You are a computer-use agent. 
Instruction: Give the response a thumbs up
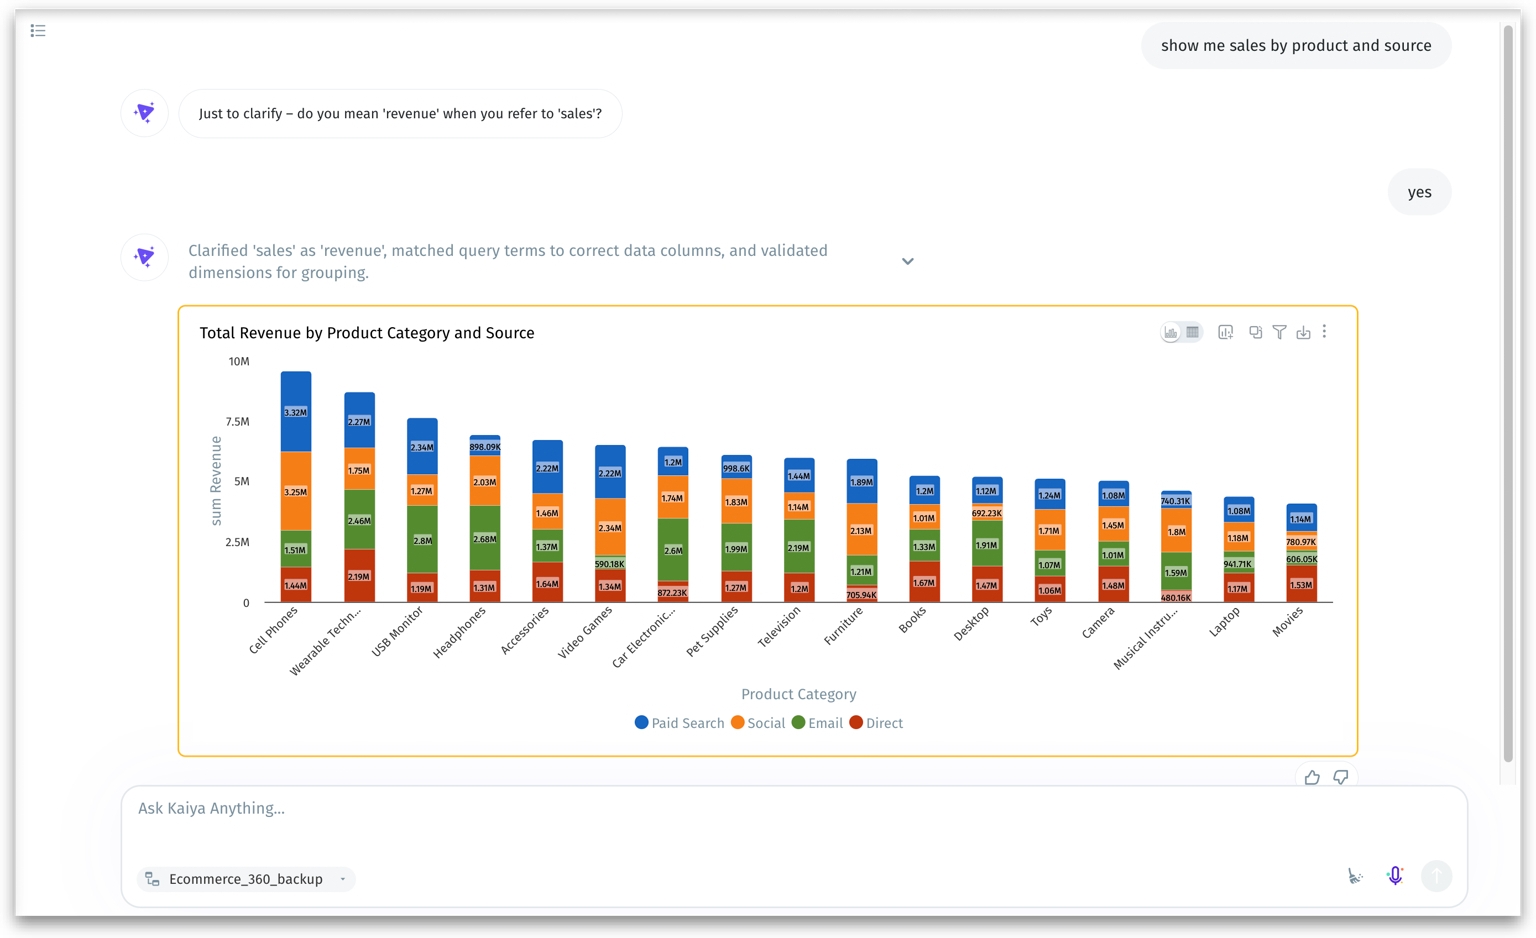tap(1312, 777)
